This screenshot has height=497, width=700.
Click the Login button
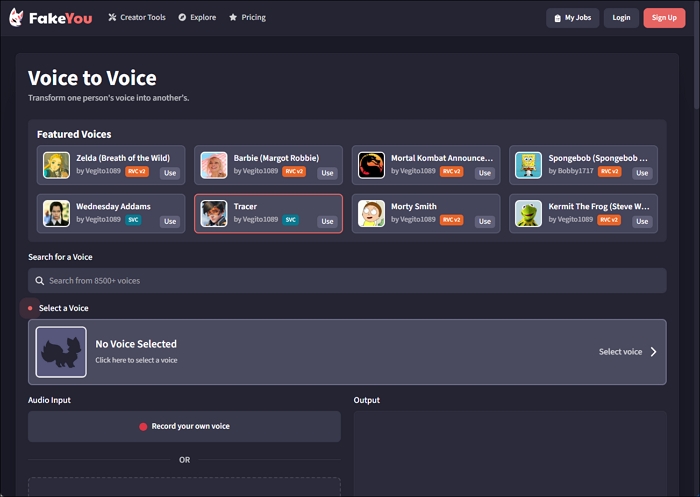click(x=621, y=18)
